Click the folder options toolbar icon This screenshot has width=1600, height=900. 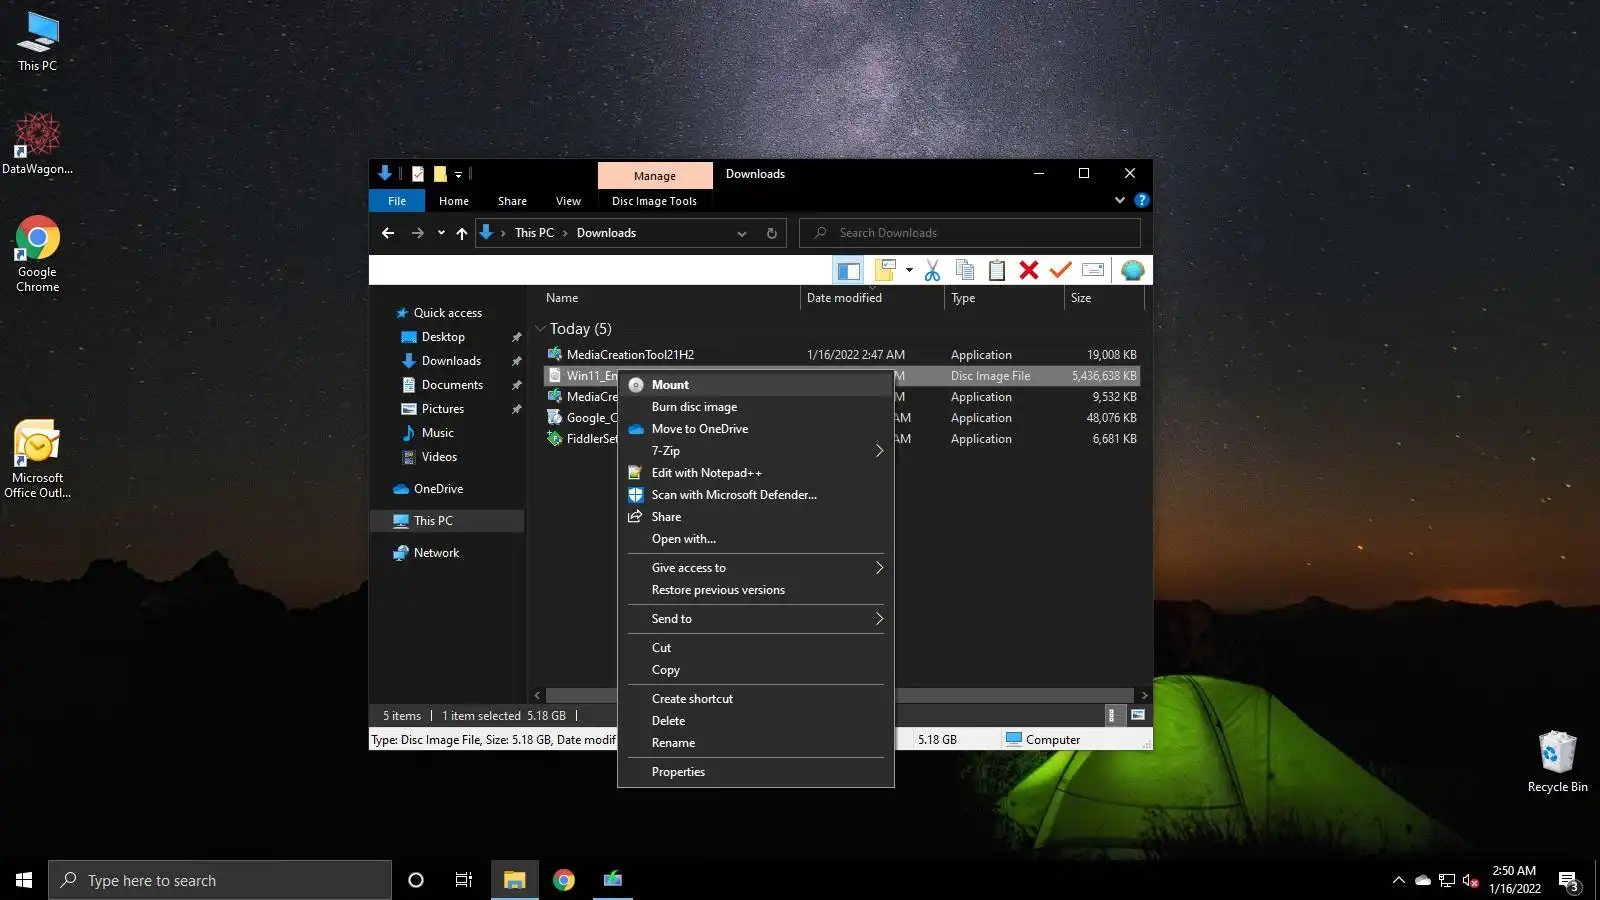(885, 270)
